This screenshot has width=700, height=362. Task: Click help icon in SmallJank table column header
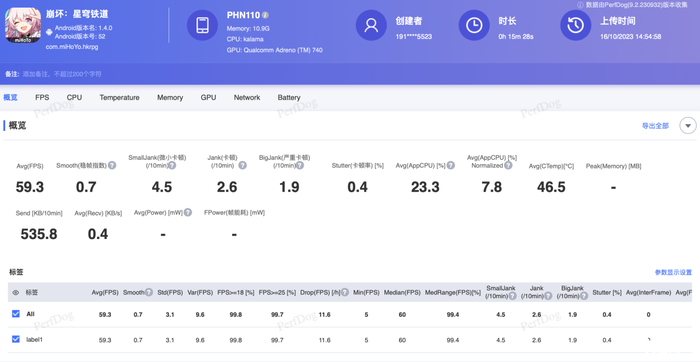pyautogui.click(x=512, y=296)
